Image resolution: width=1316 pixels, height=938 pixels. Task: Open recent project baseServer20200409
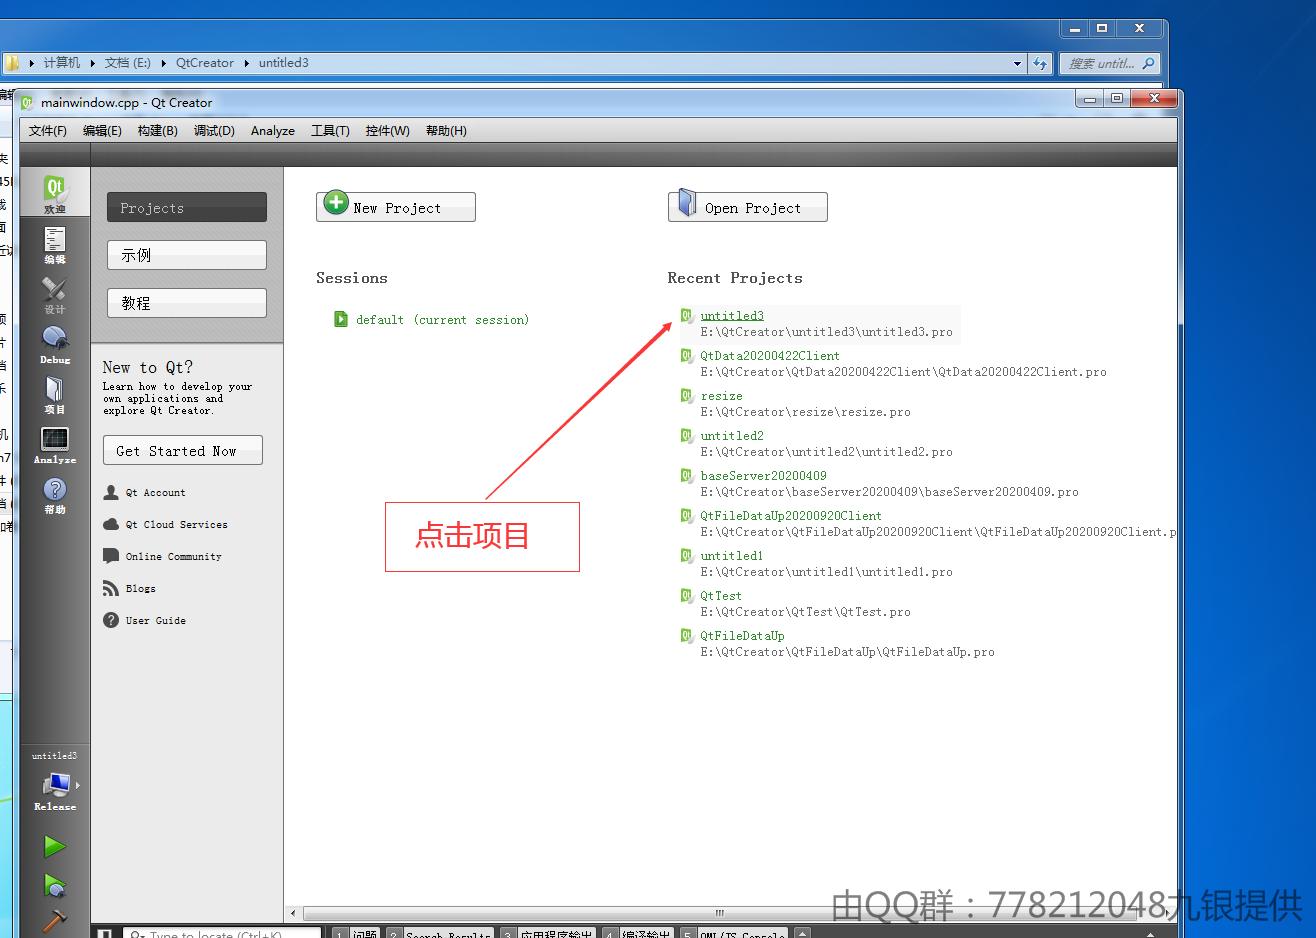click(x=763, y=476)
